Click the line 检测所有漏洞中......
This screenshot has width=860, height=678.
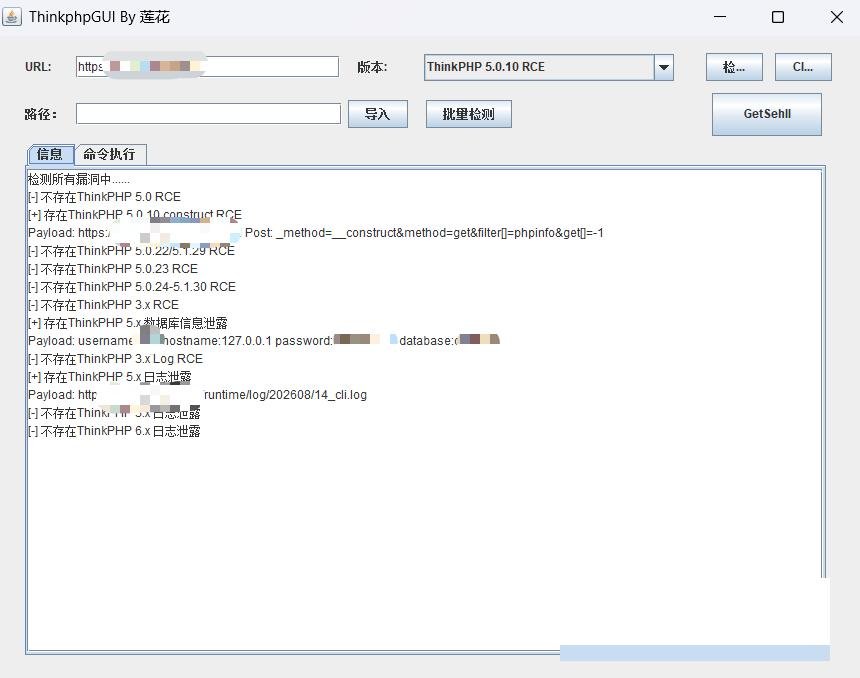[79, 179]
